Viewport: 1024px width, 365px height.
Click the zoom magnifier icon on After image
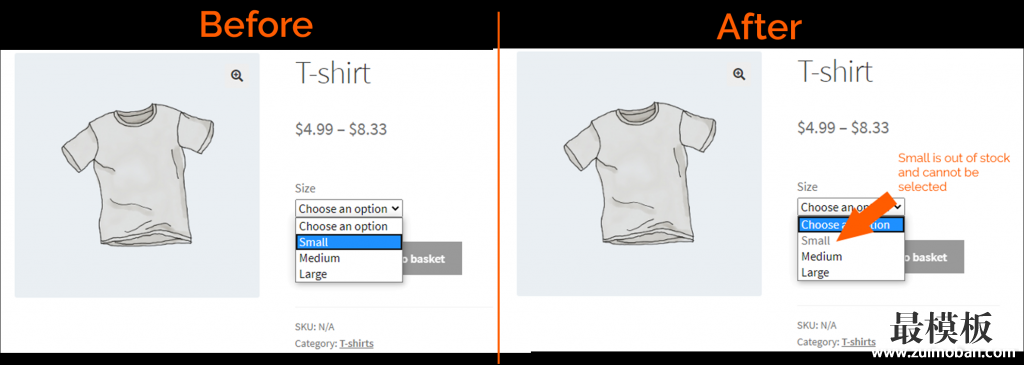pos(739,74)
